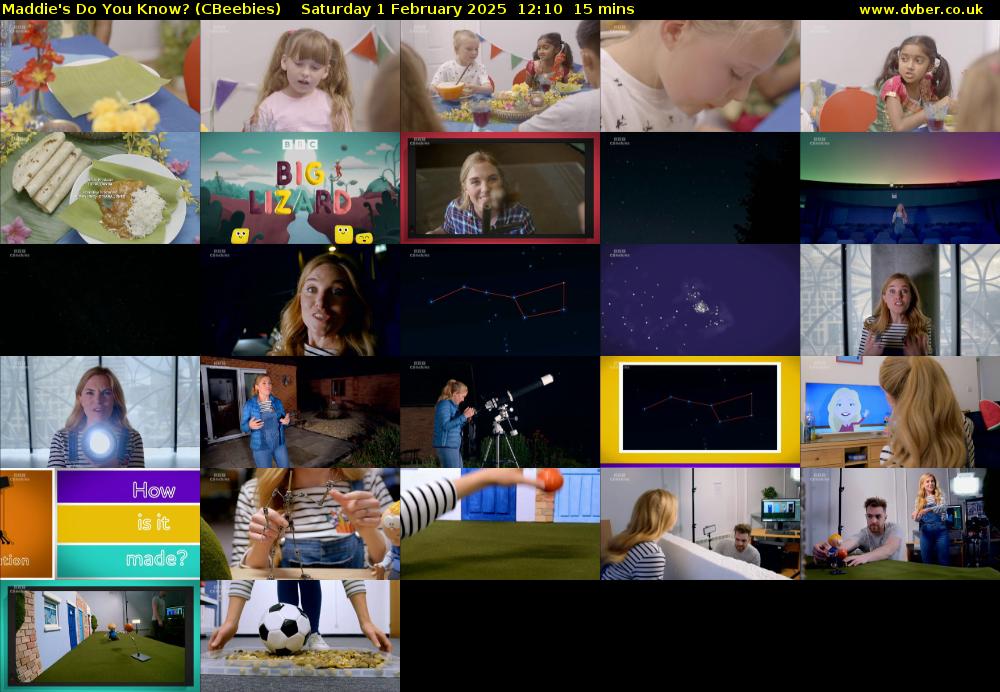The image size is (1000, 692).
Task: Open the thumbnail of presenter by patterned windows
Action: click(900, 300)
